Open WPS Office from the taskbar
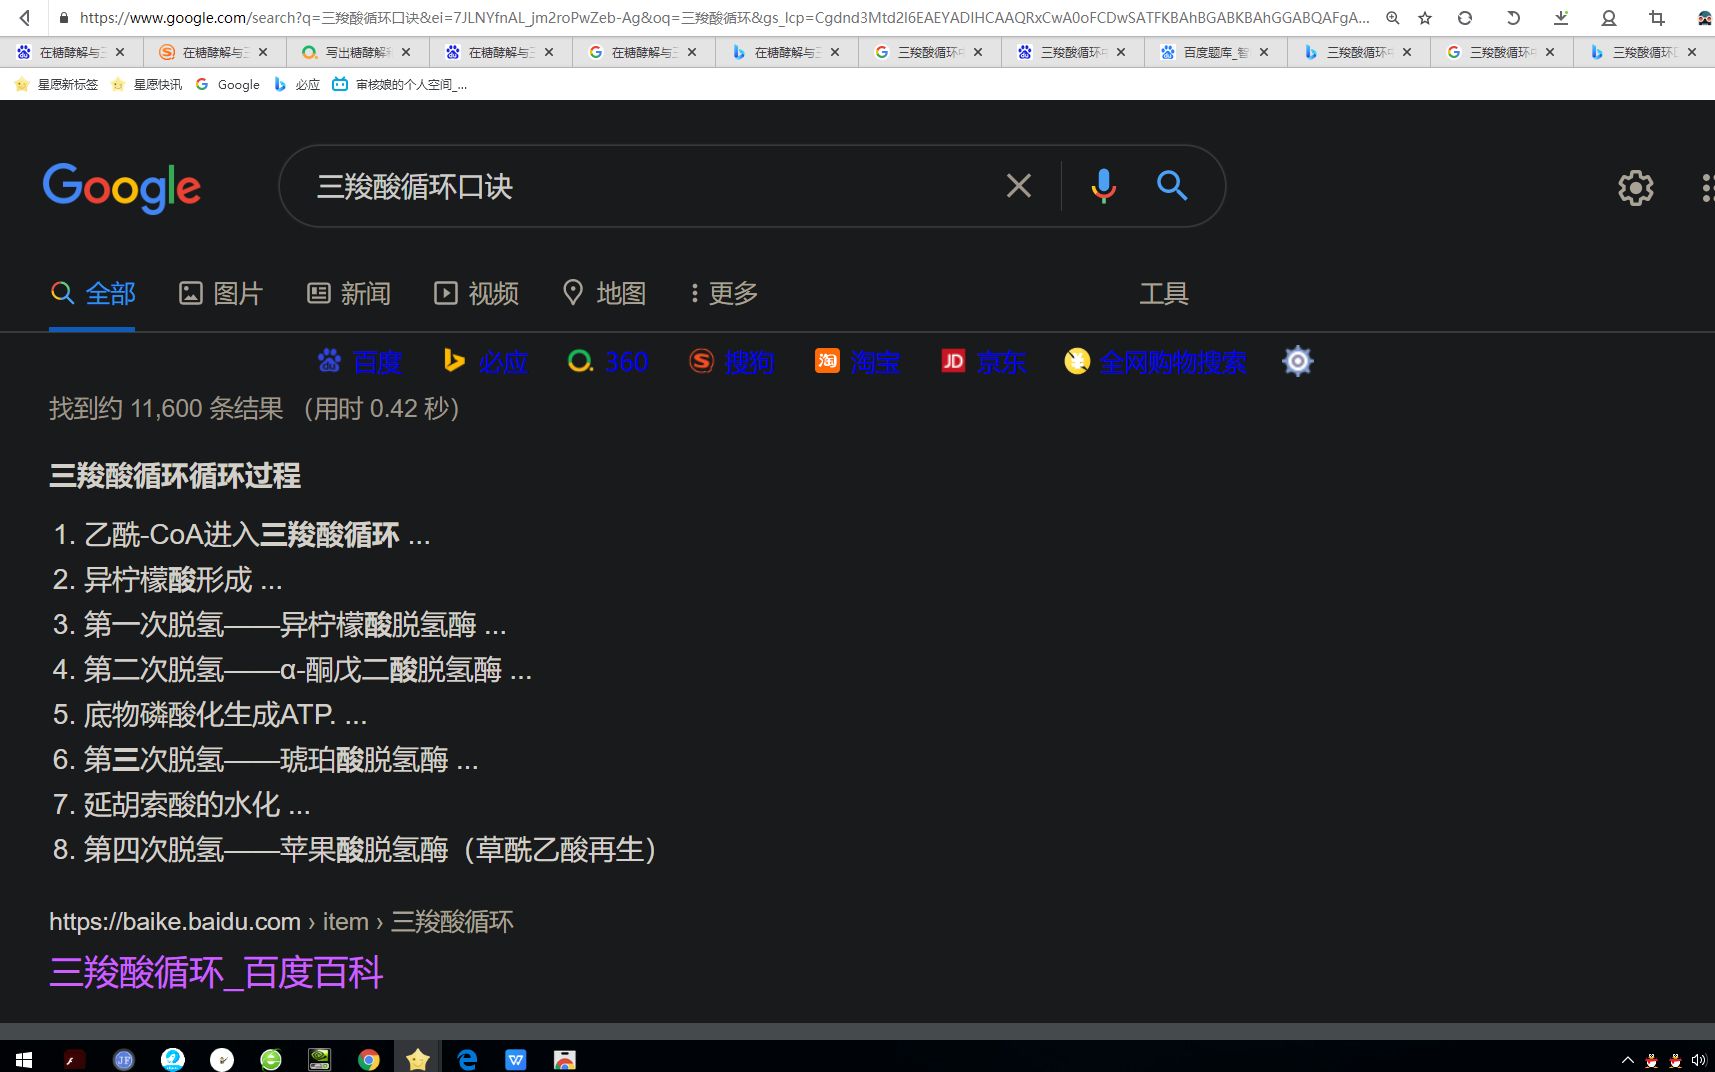 (516, 1059)
